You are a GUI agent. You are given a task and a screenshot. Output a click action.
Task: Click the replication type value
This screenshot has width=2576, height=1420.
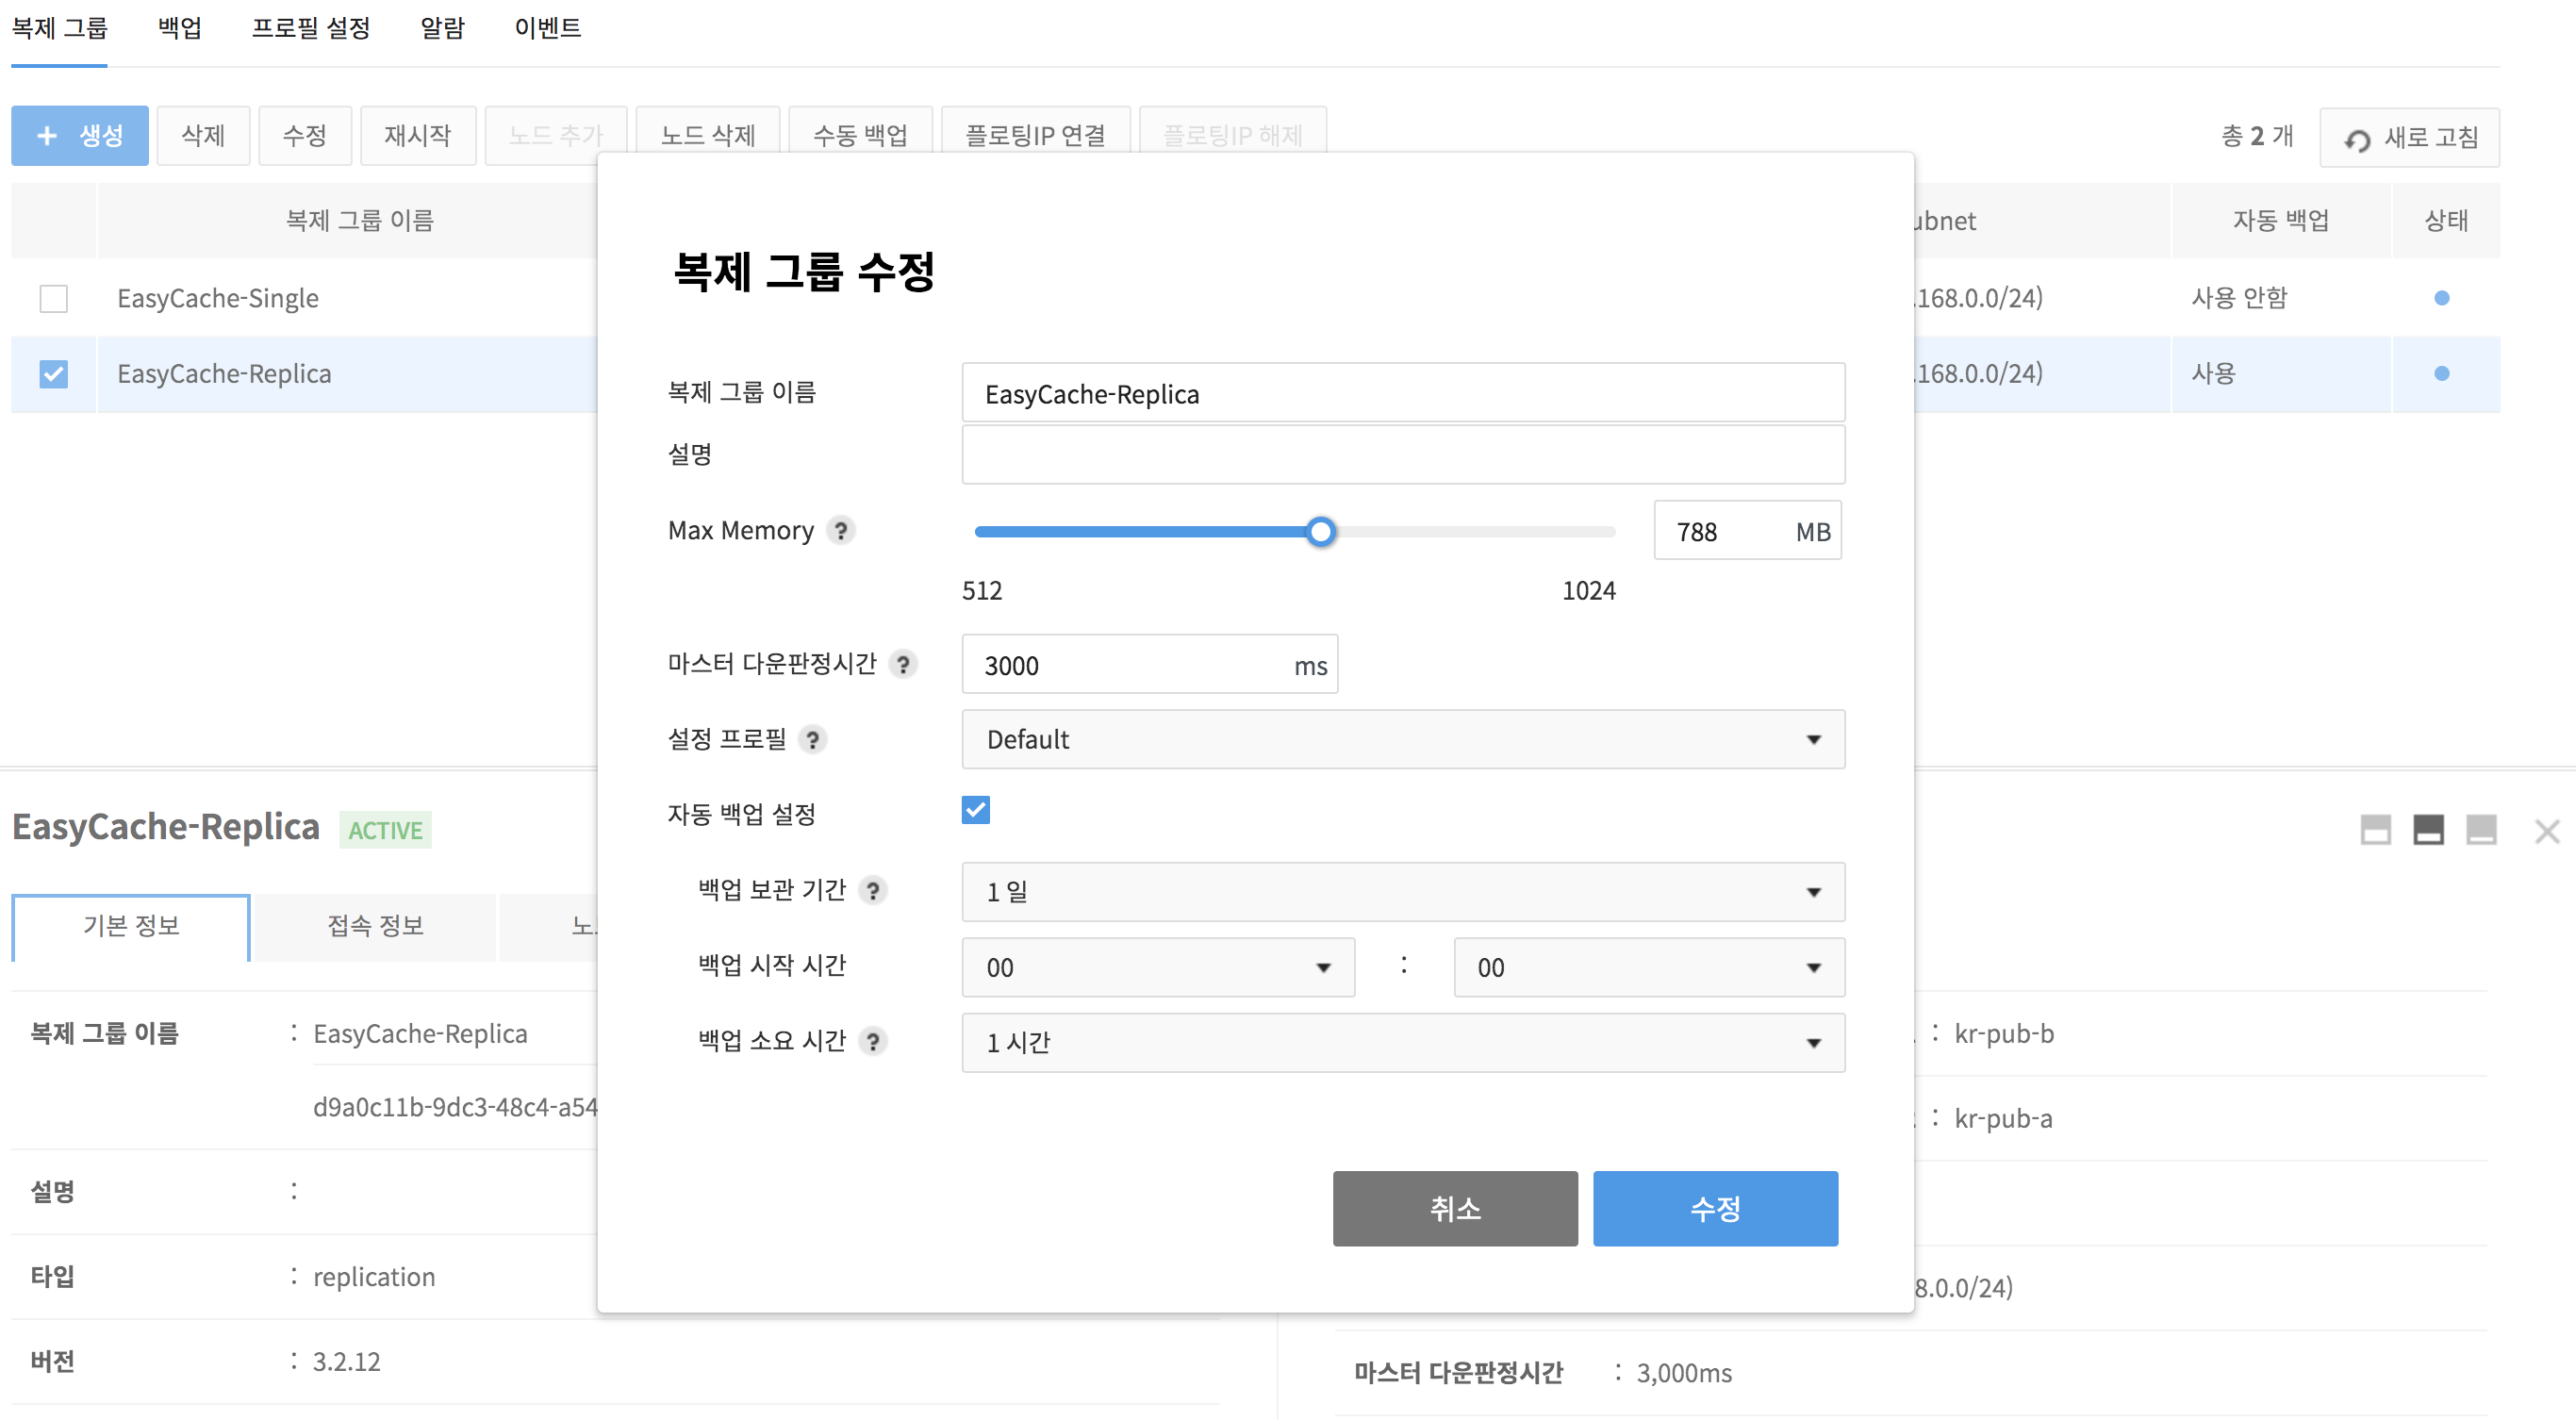pos(374,1277)
